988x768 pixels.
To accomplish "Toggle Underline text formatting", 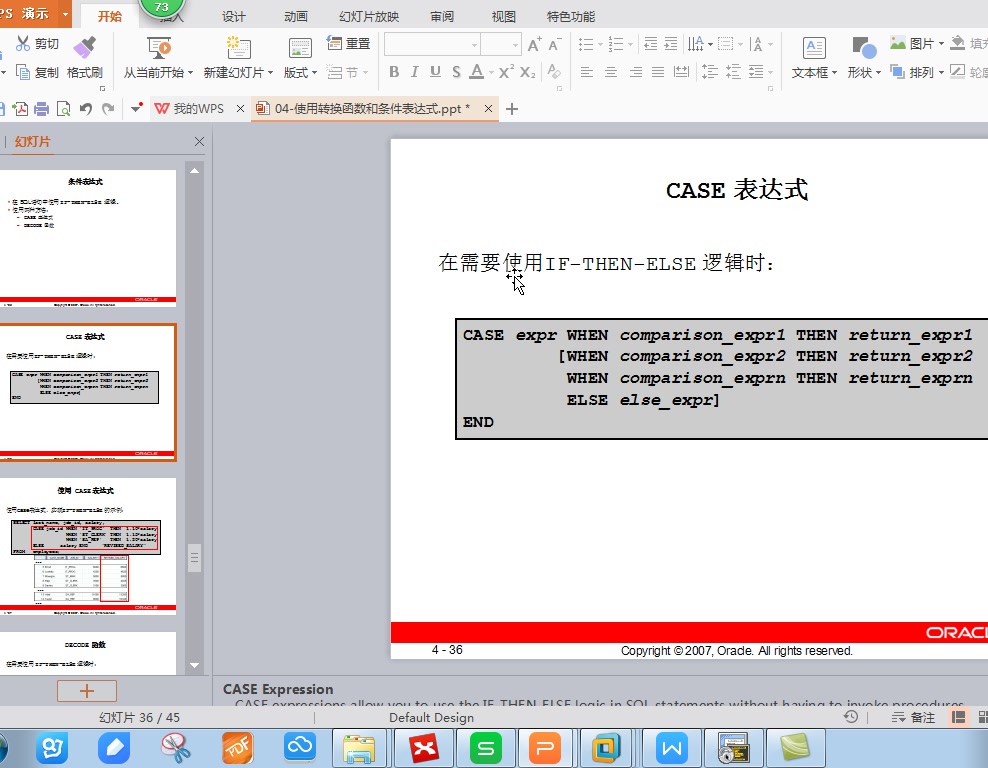I will click(x=435, y=72).
